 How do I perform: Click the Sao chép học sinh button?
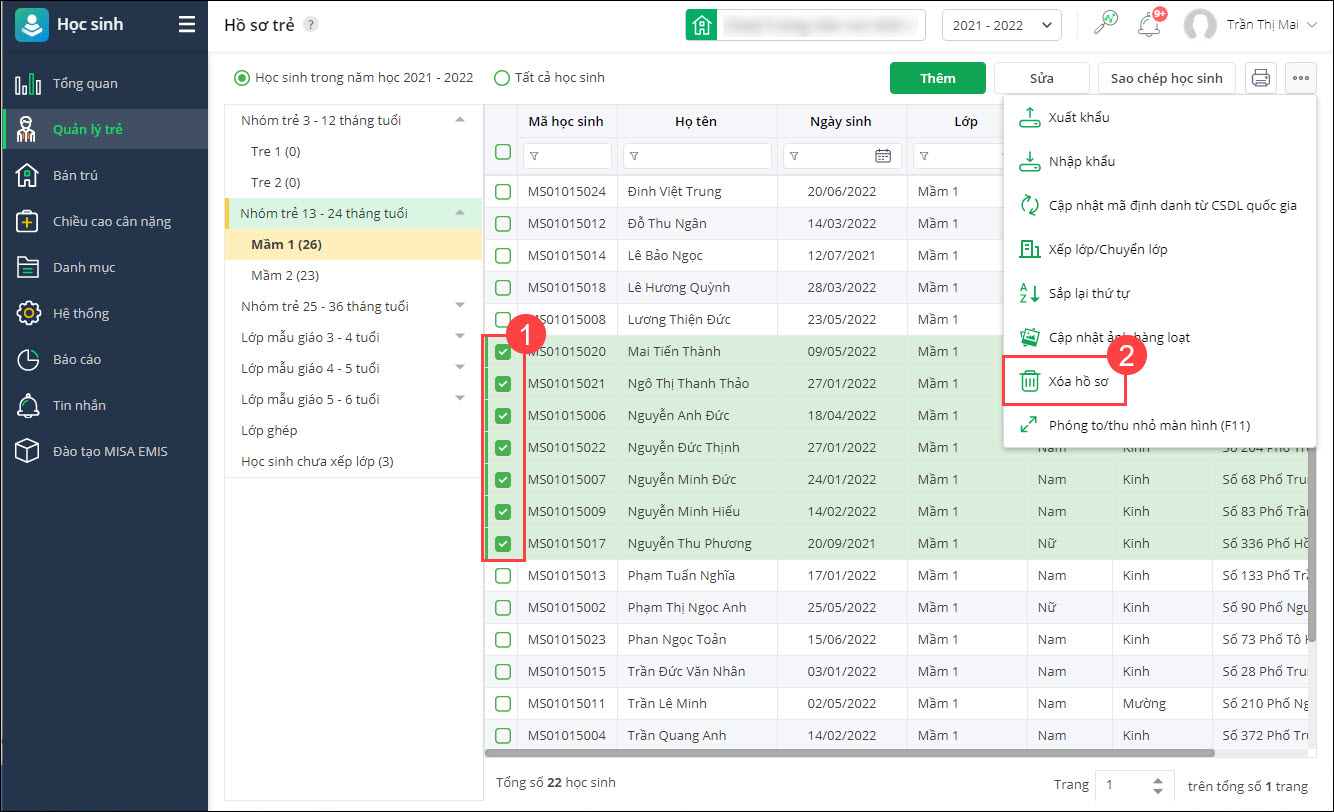pos(1166,78)
